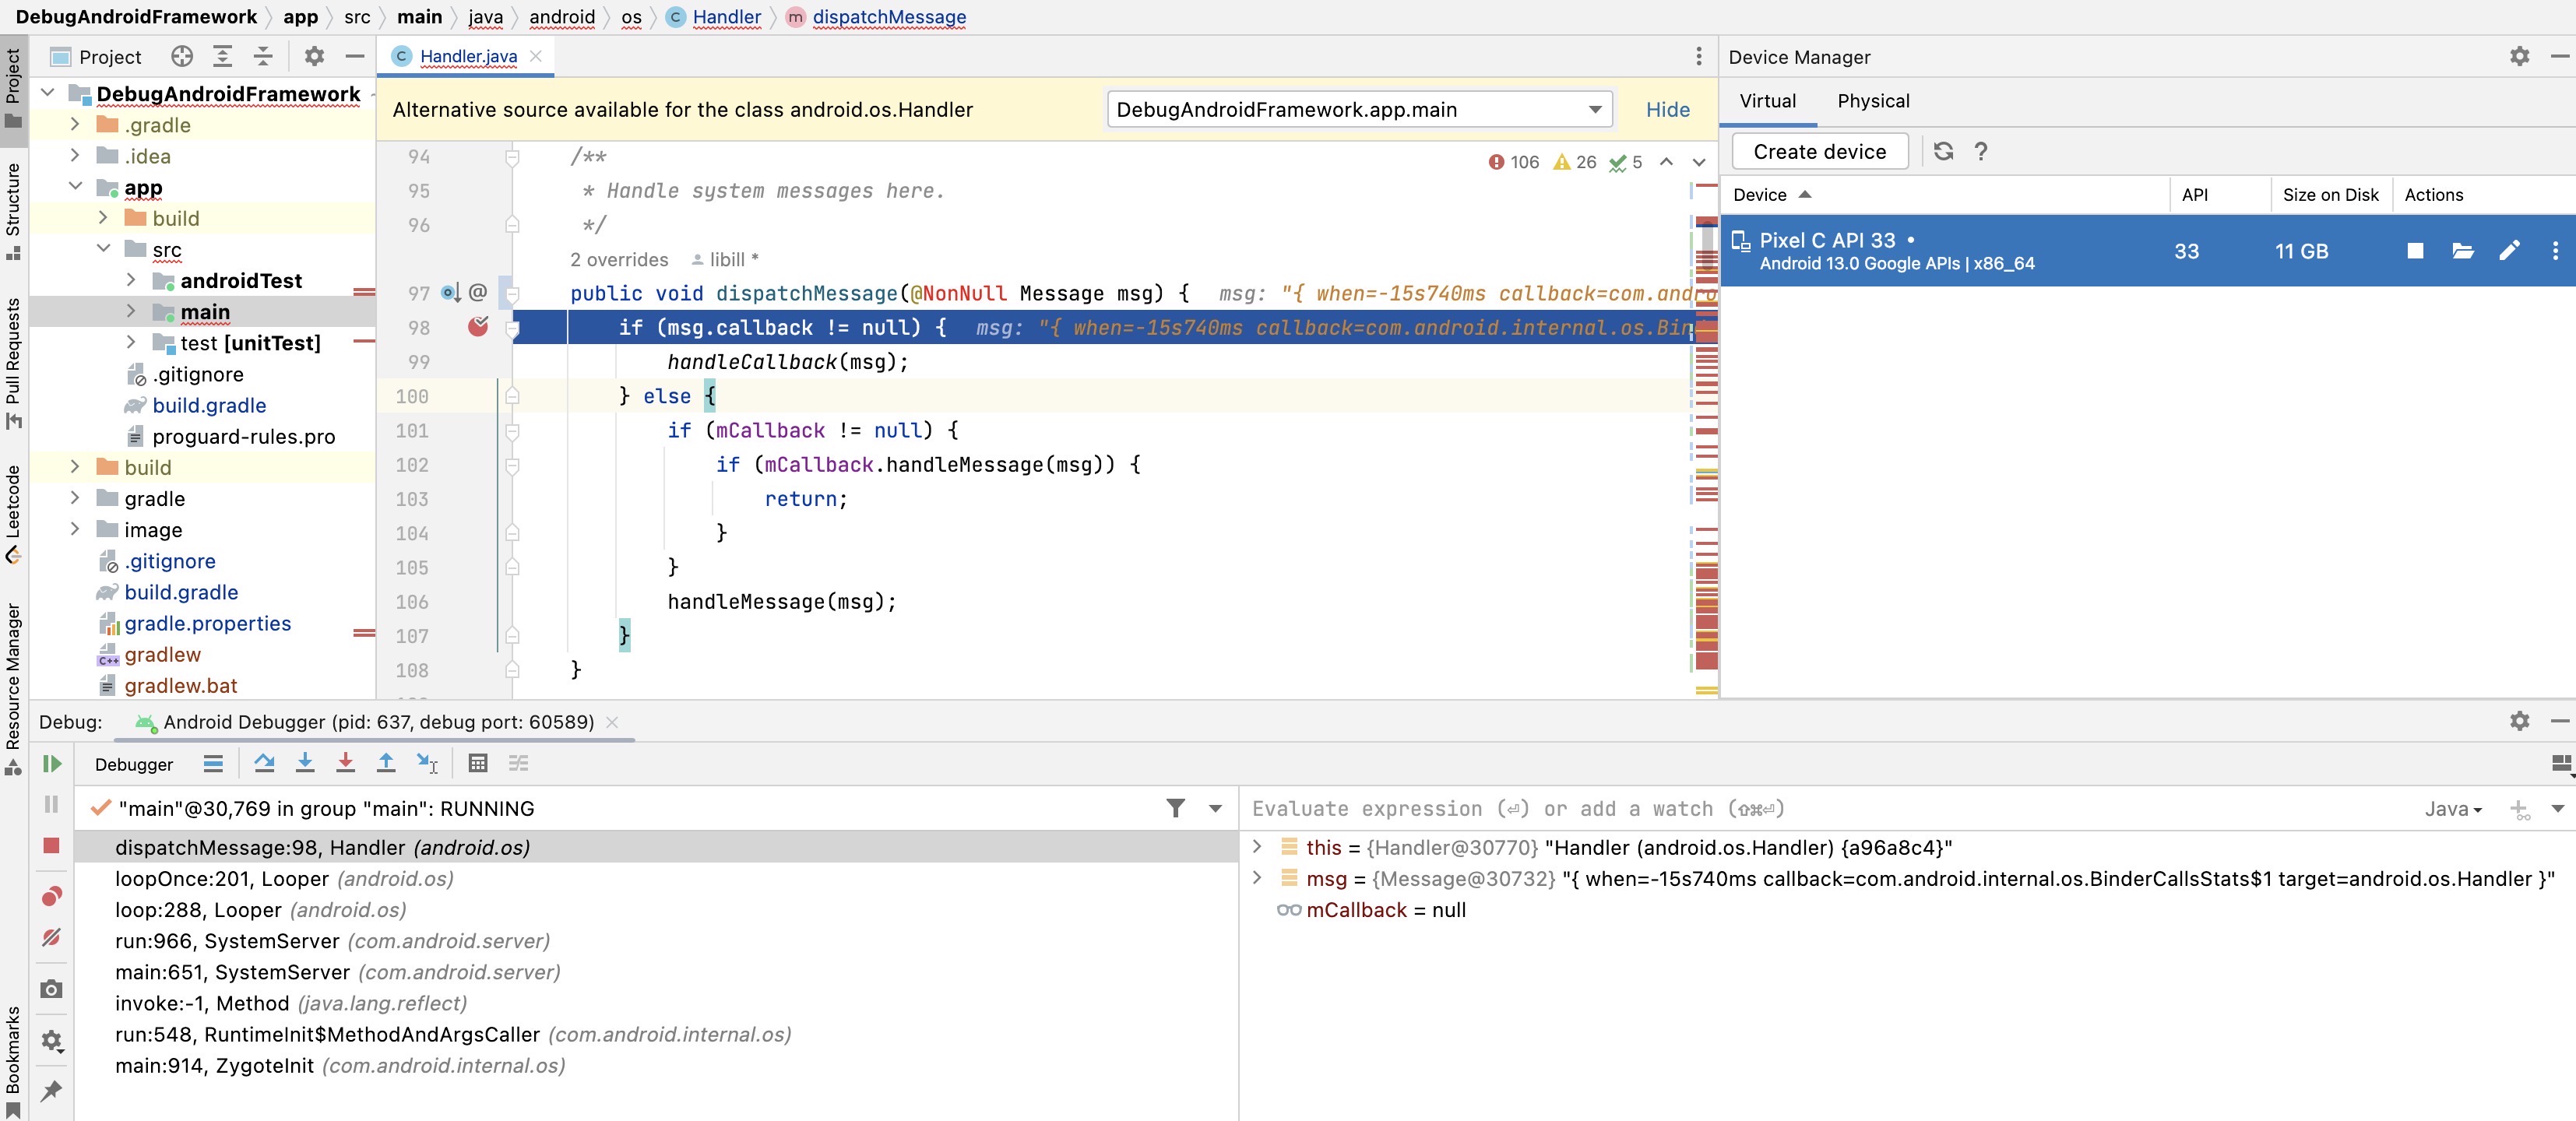The height and width of the screenshot is (1121, 2576).
Task: Click the Step Over icon
Action: (264, 764)
